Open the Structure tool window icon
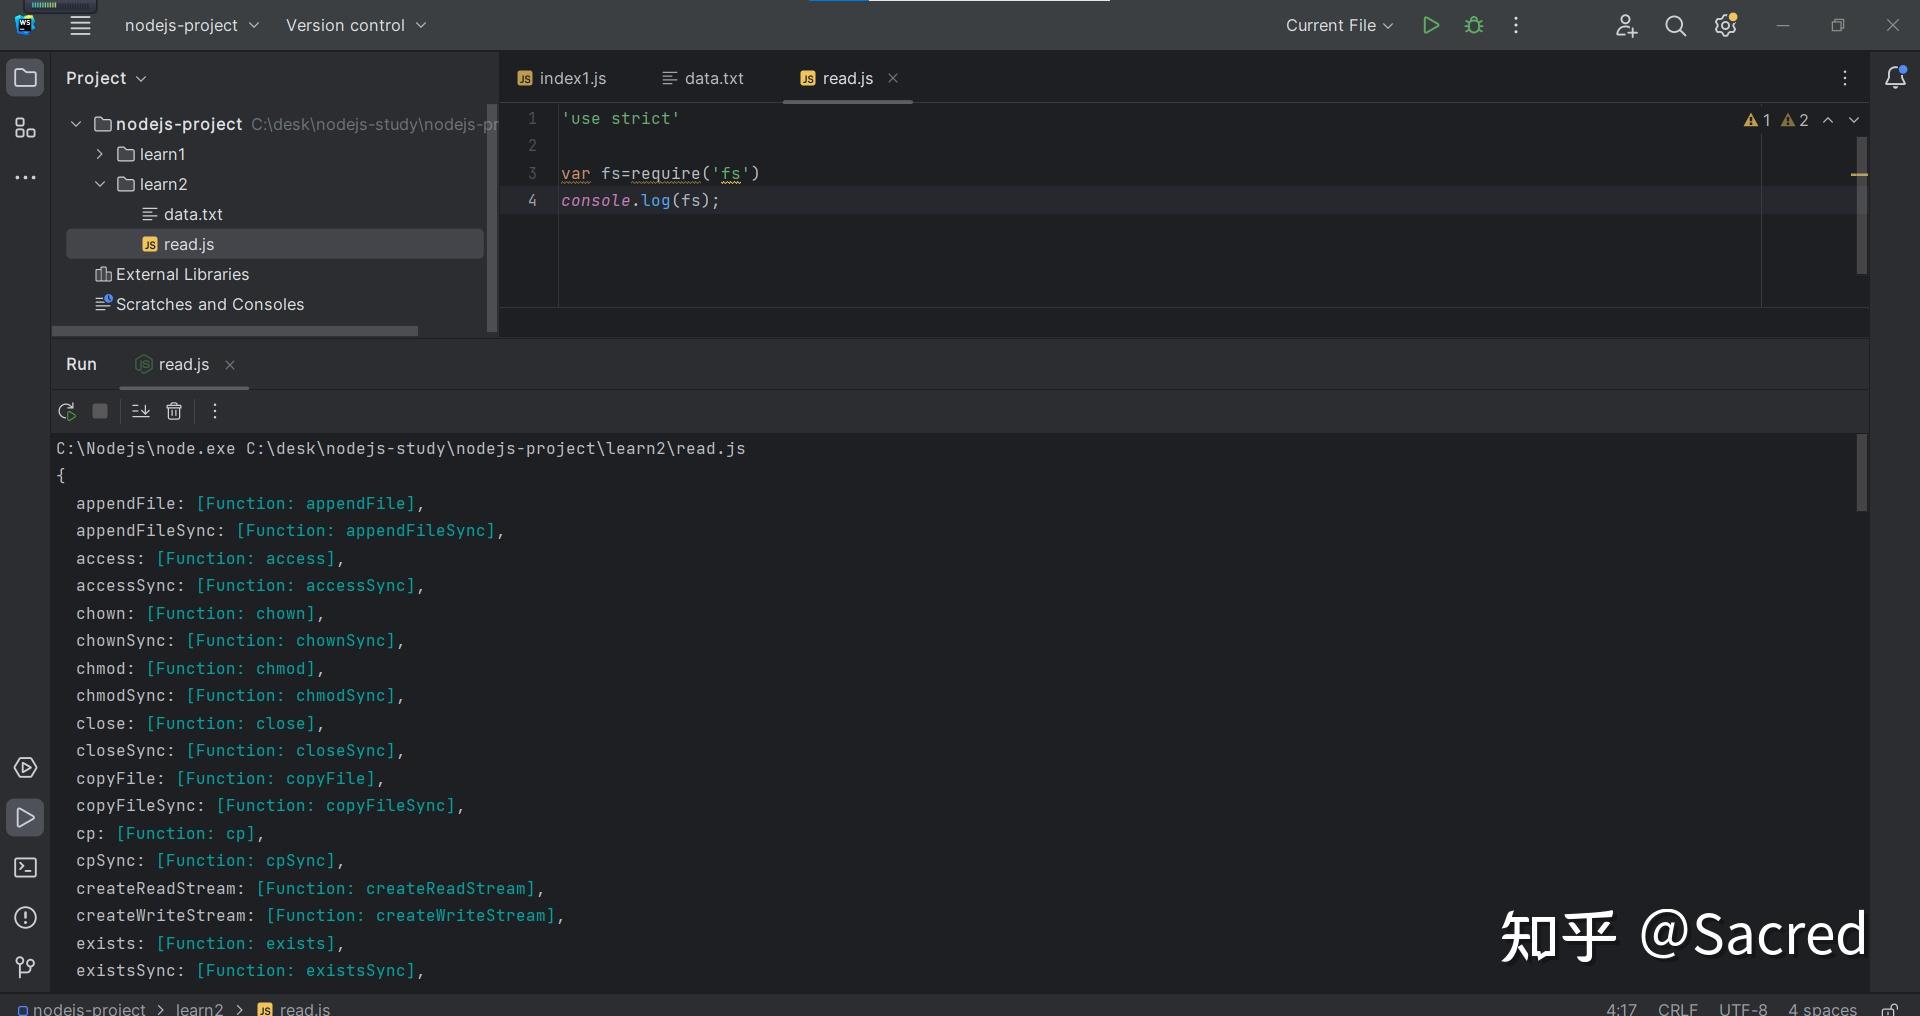Screen dimensions: 1920x1016 click(x=26, y=128)
